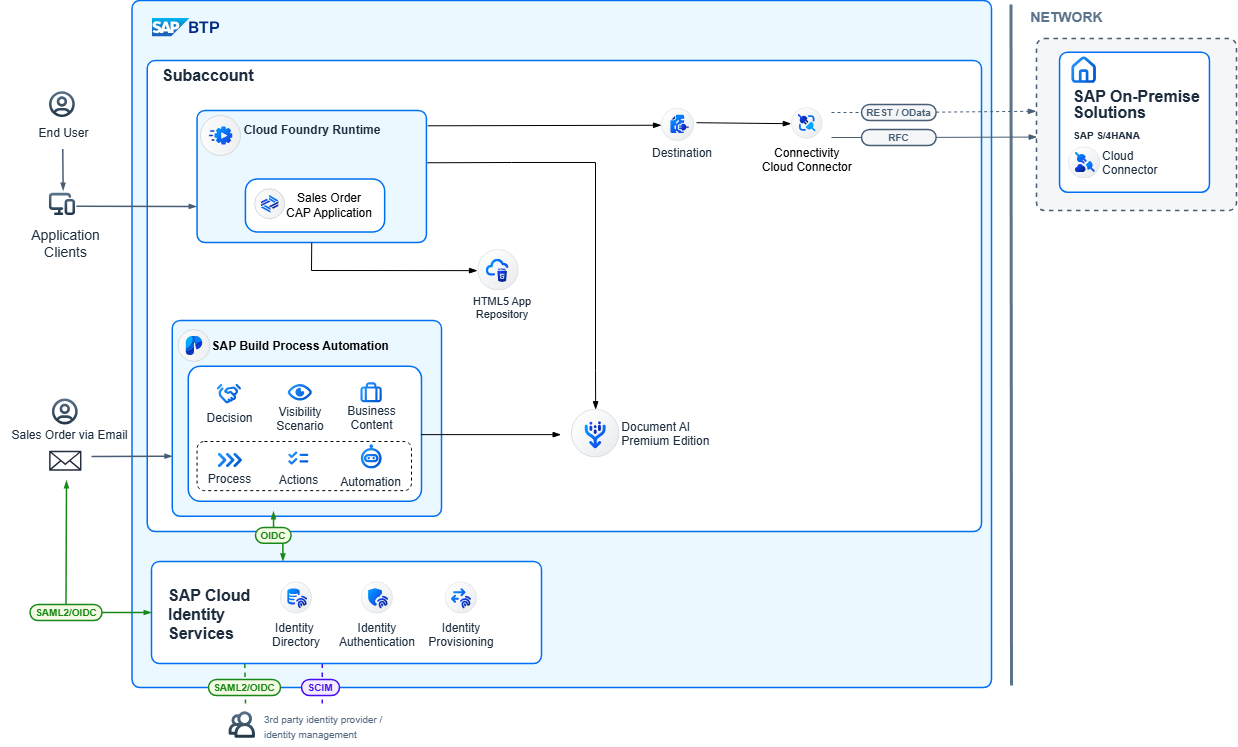Screen dimensions: 1238x747
Task: Click the SAP Cloud Identity Services title
Action: point(209,614)
